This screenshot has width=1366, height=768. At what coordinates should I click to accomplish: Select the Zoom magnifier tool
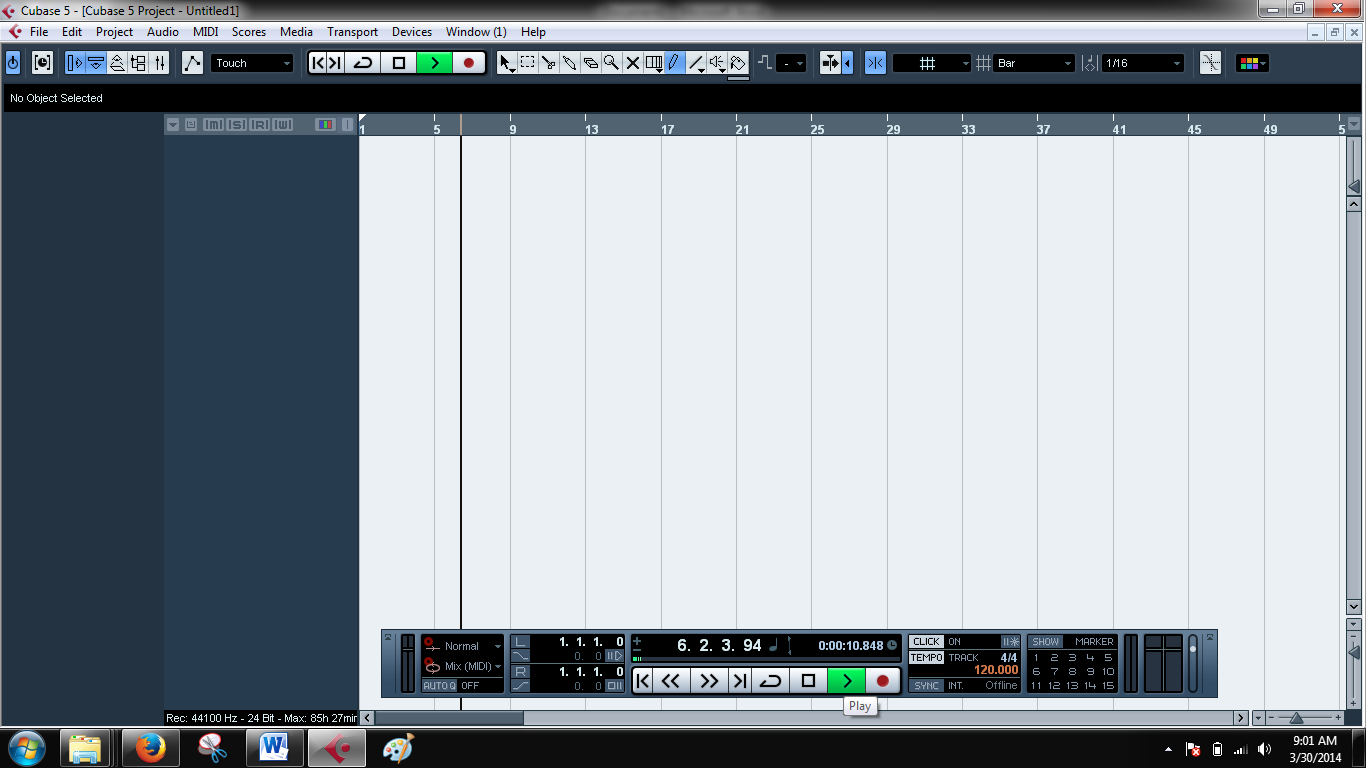[x=610, y=62]
